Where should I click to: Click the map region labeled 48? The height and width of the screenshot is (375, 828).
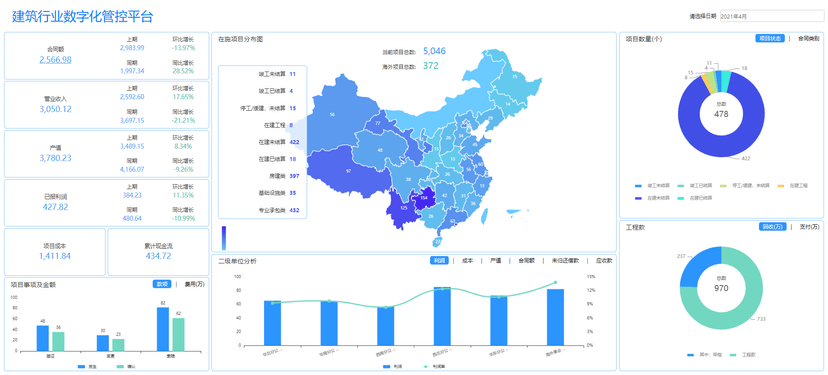point(380,150)
